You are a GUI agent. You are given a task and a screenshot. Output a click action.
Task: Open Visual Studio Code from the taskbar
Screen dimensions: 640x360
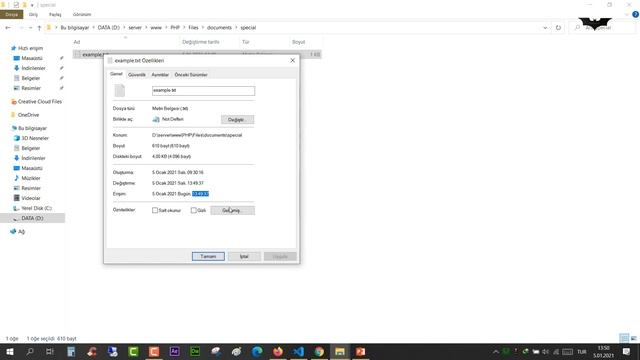(x=298, y=351)
